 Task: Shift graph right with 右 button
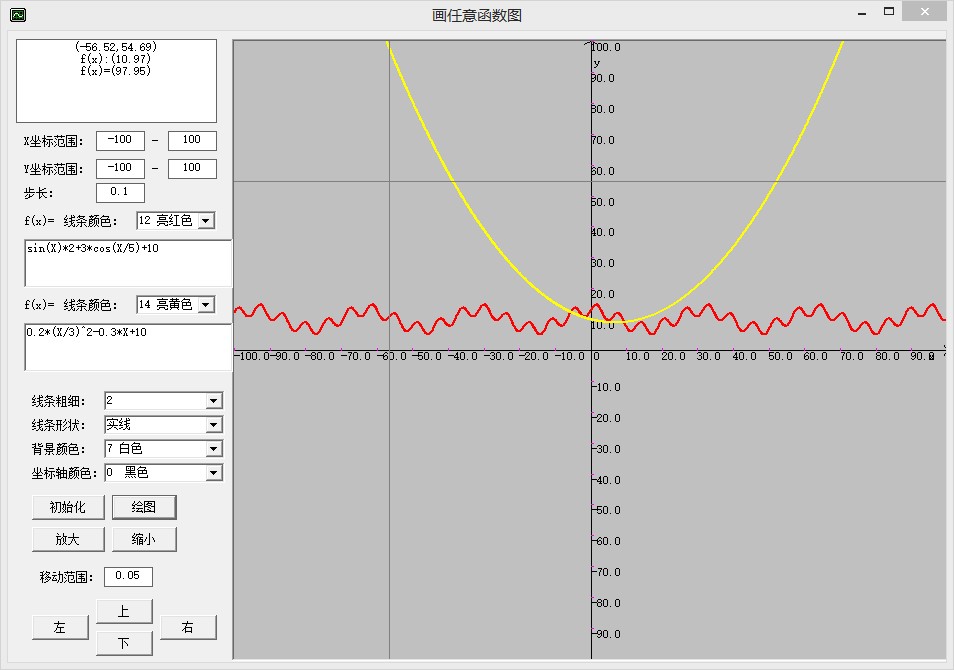[188, 627]
